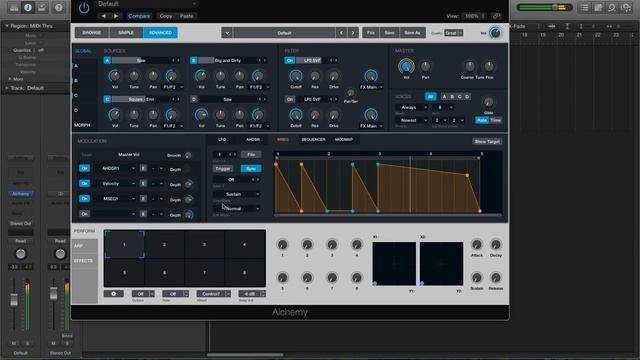Click the first filter Cutoff knob
Viewport: 640px width, 360px height.
[296, 76]
